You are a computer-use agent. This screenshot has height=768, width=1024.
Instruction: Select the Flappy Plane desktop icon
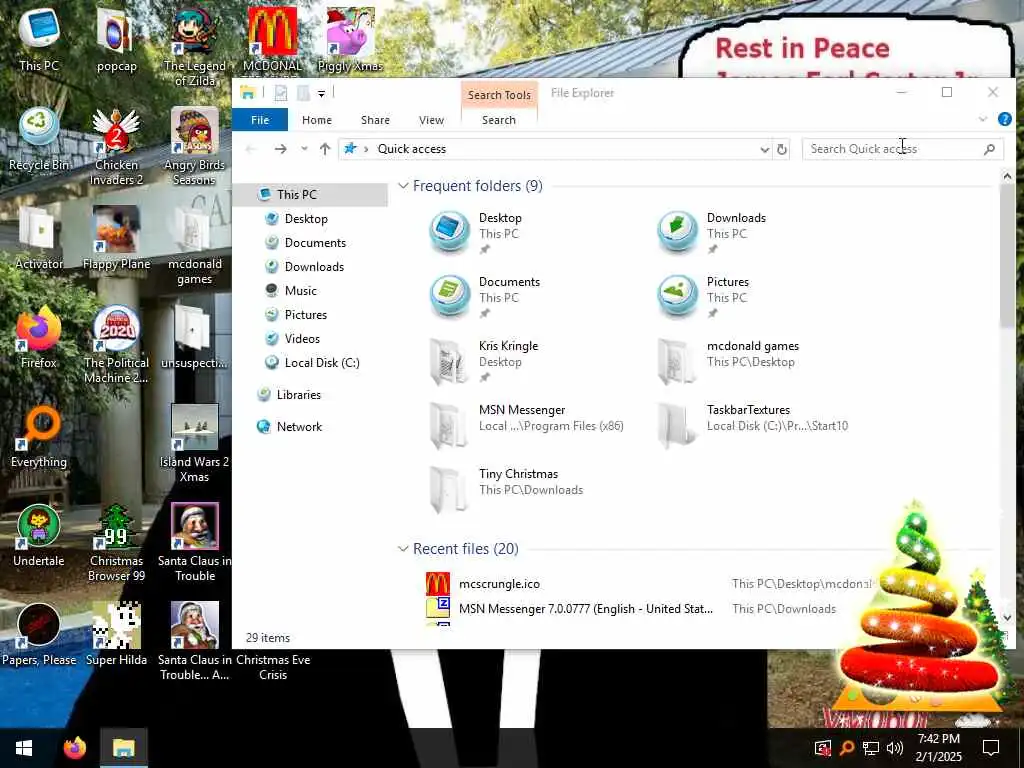(116, 238)
